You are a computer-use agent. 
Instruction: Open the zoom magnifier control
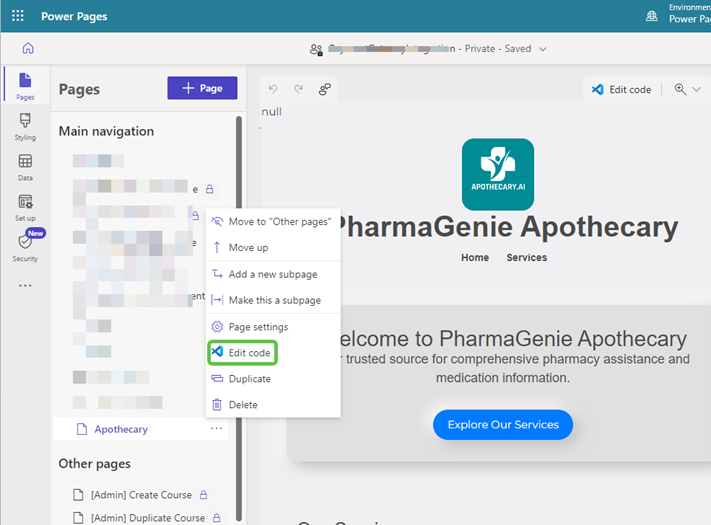pyautogui.click(x=680, y=89)
